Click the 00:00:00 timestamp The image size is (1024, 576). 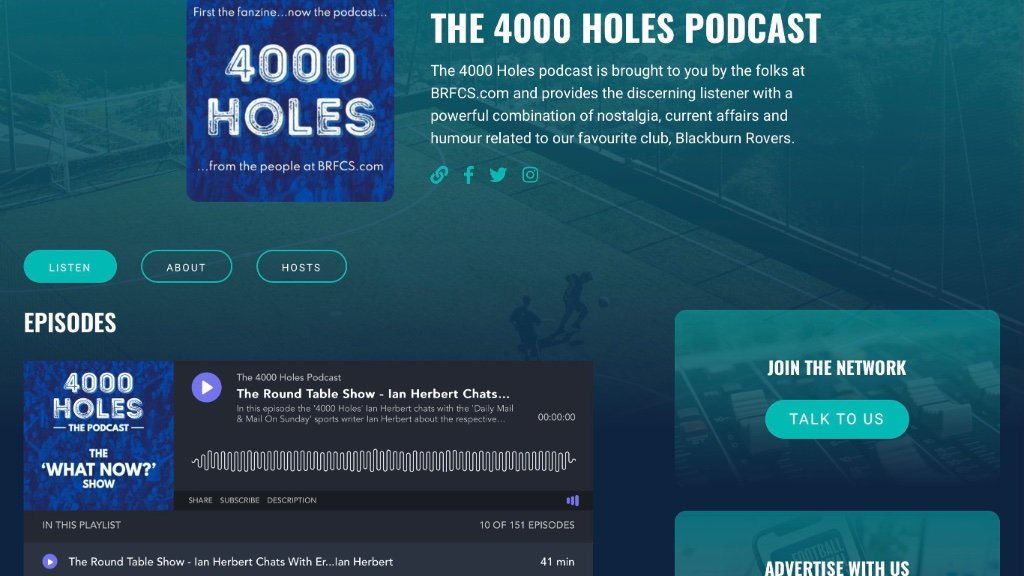[x=556, y=417]
